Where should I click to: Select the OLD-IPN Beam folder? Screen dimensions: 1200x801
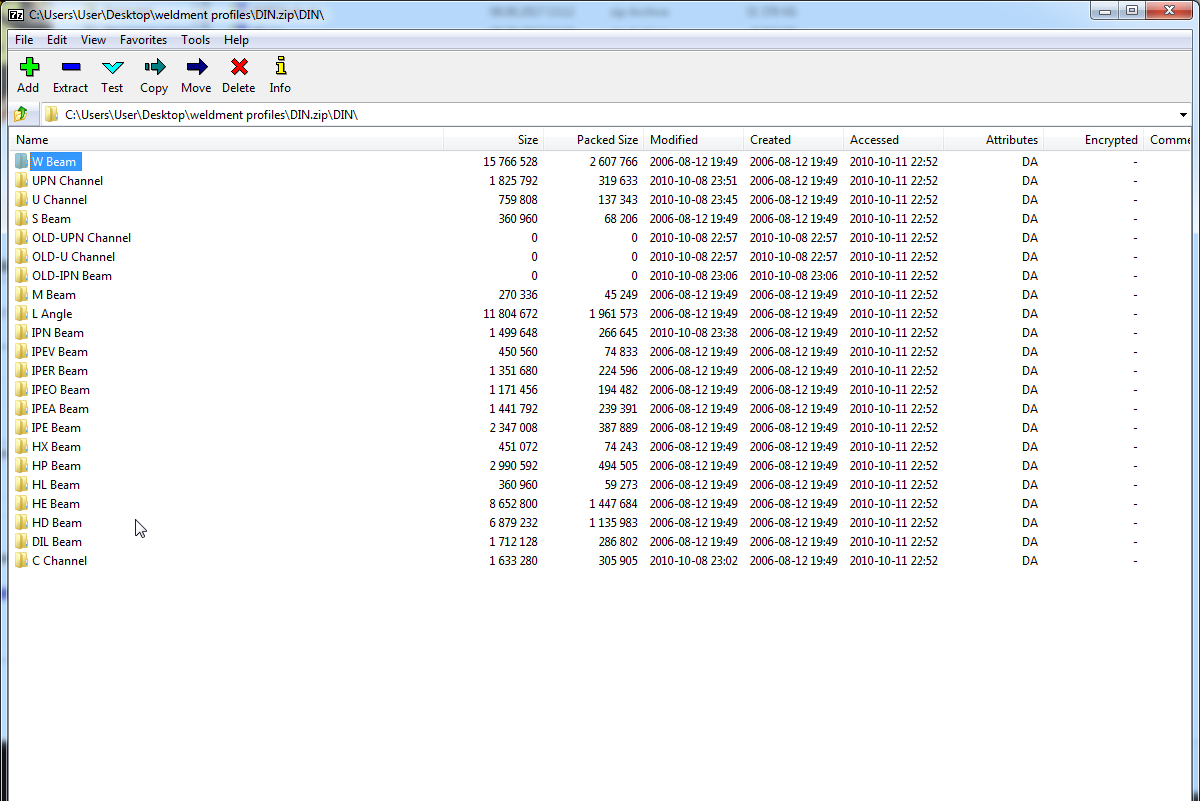pos(73,275)
